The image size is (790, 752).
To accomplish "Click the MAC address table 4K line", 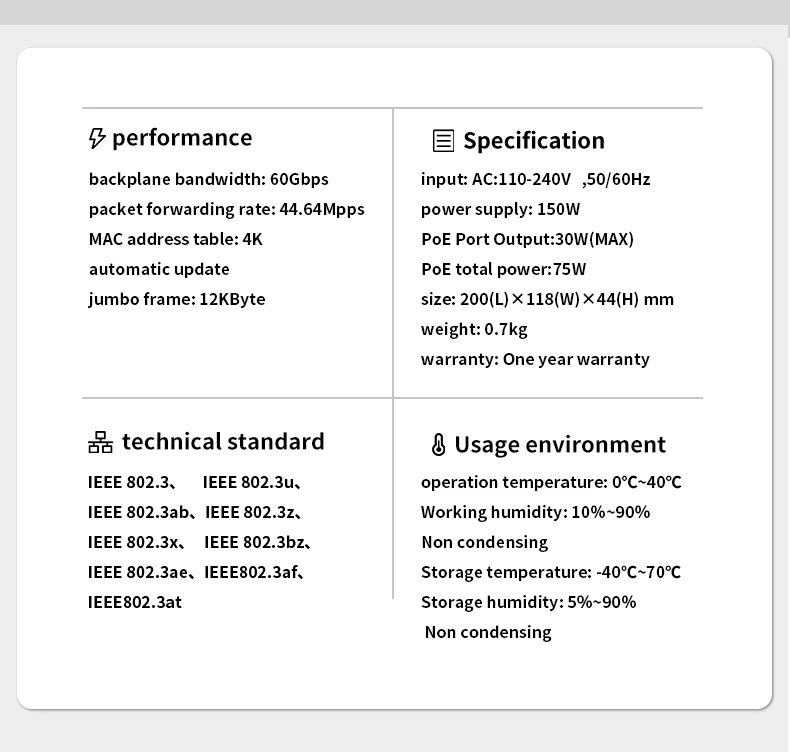I will click(175, 240).
